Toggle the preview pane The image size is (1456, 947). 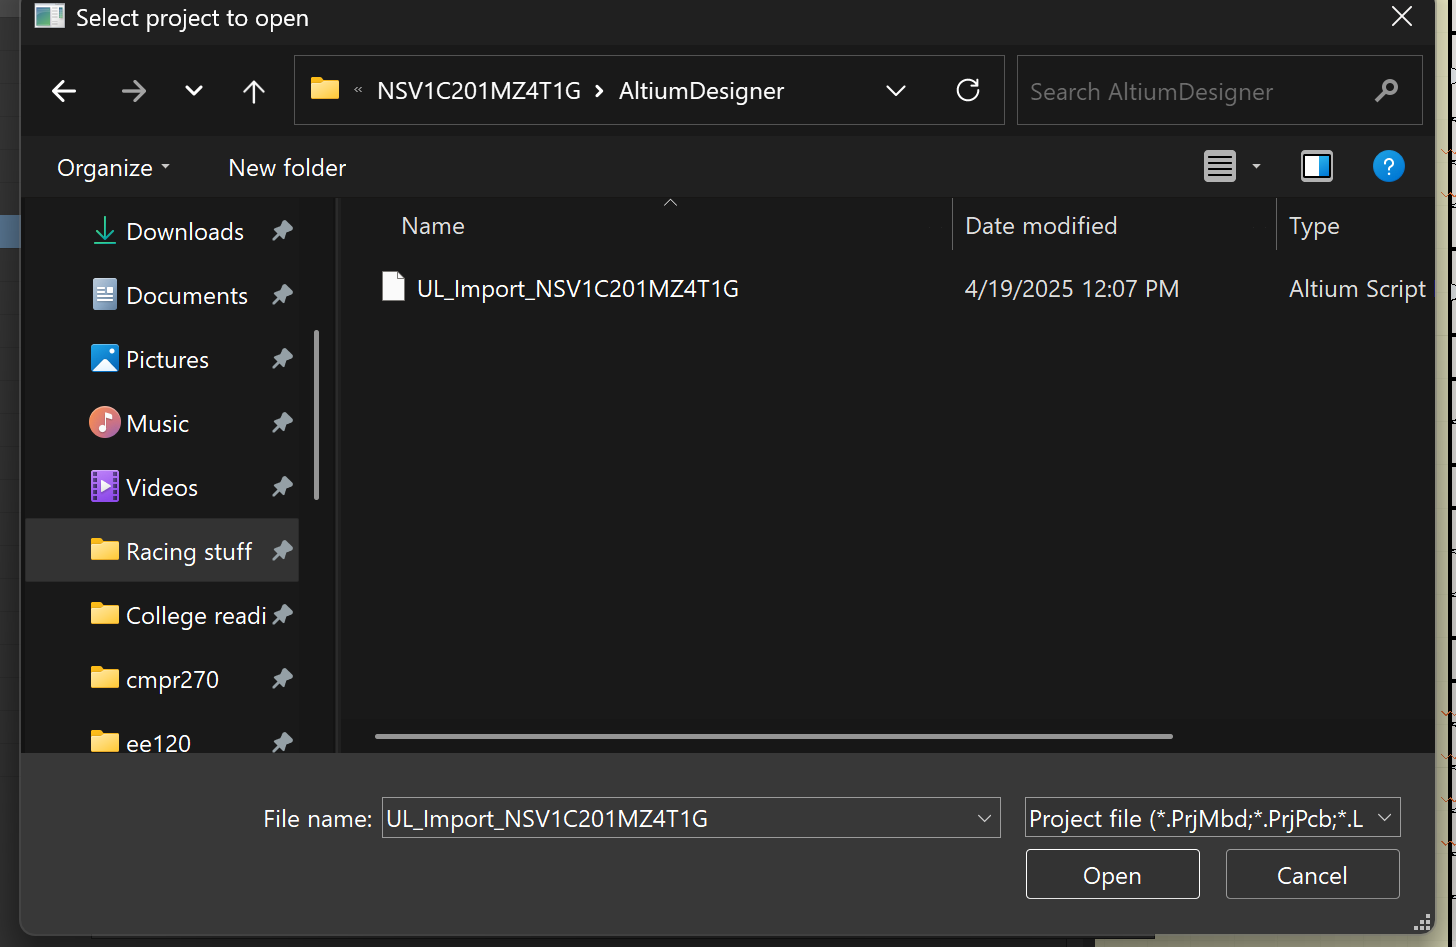pos(1317,166)
